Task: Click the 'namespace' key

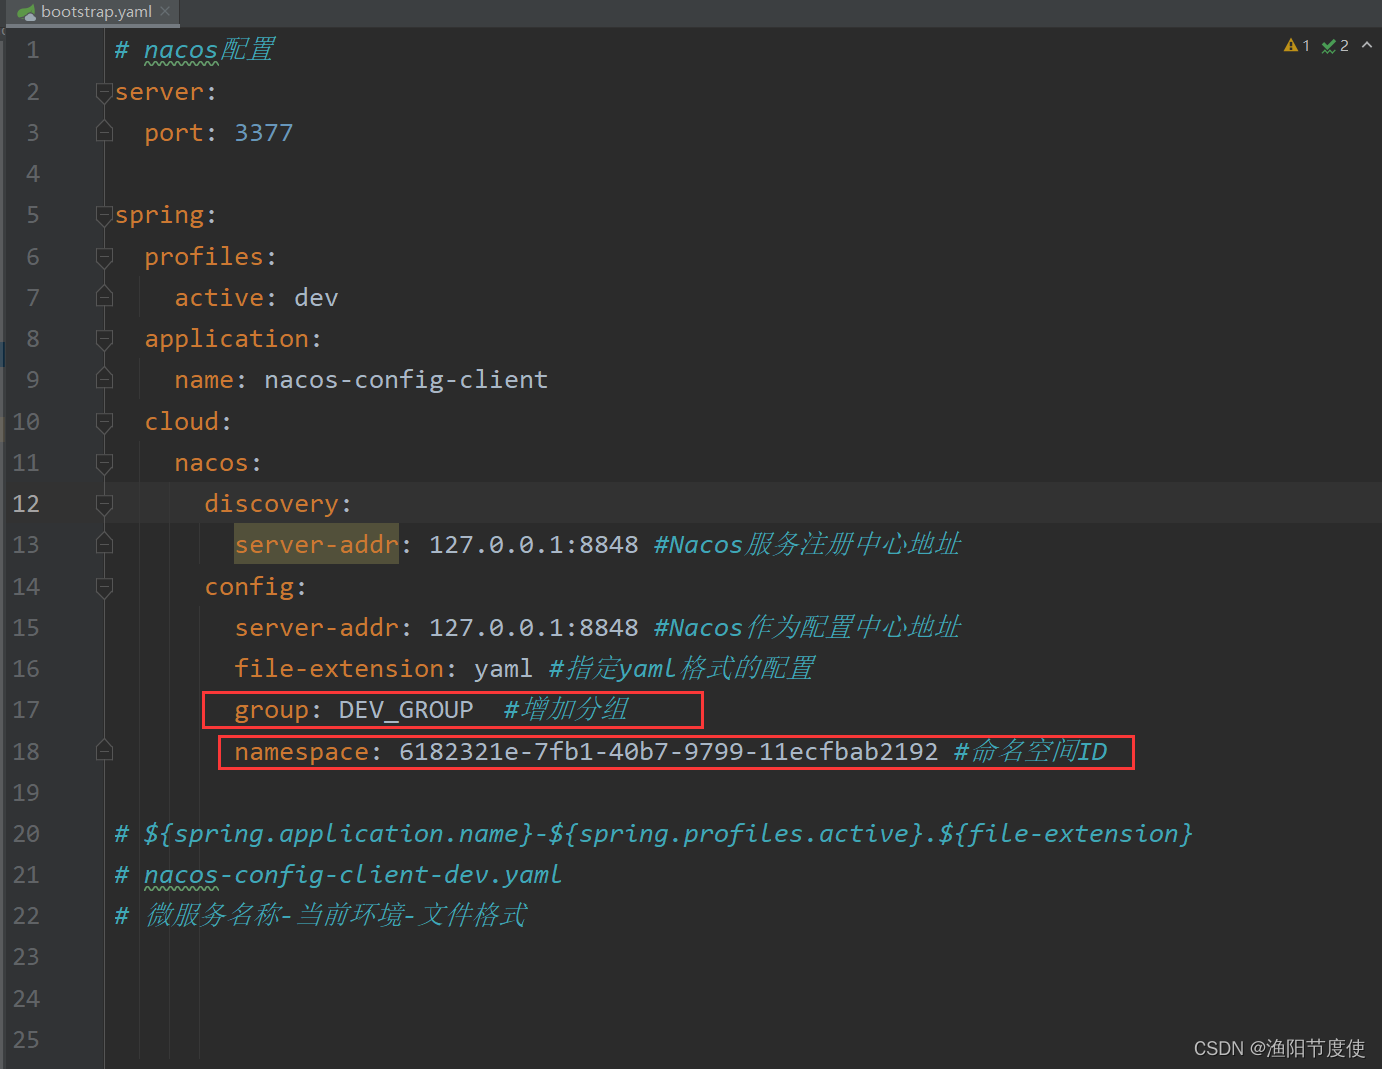Action: 301,752
